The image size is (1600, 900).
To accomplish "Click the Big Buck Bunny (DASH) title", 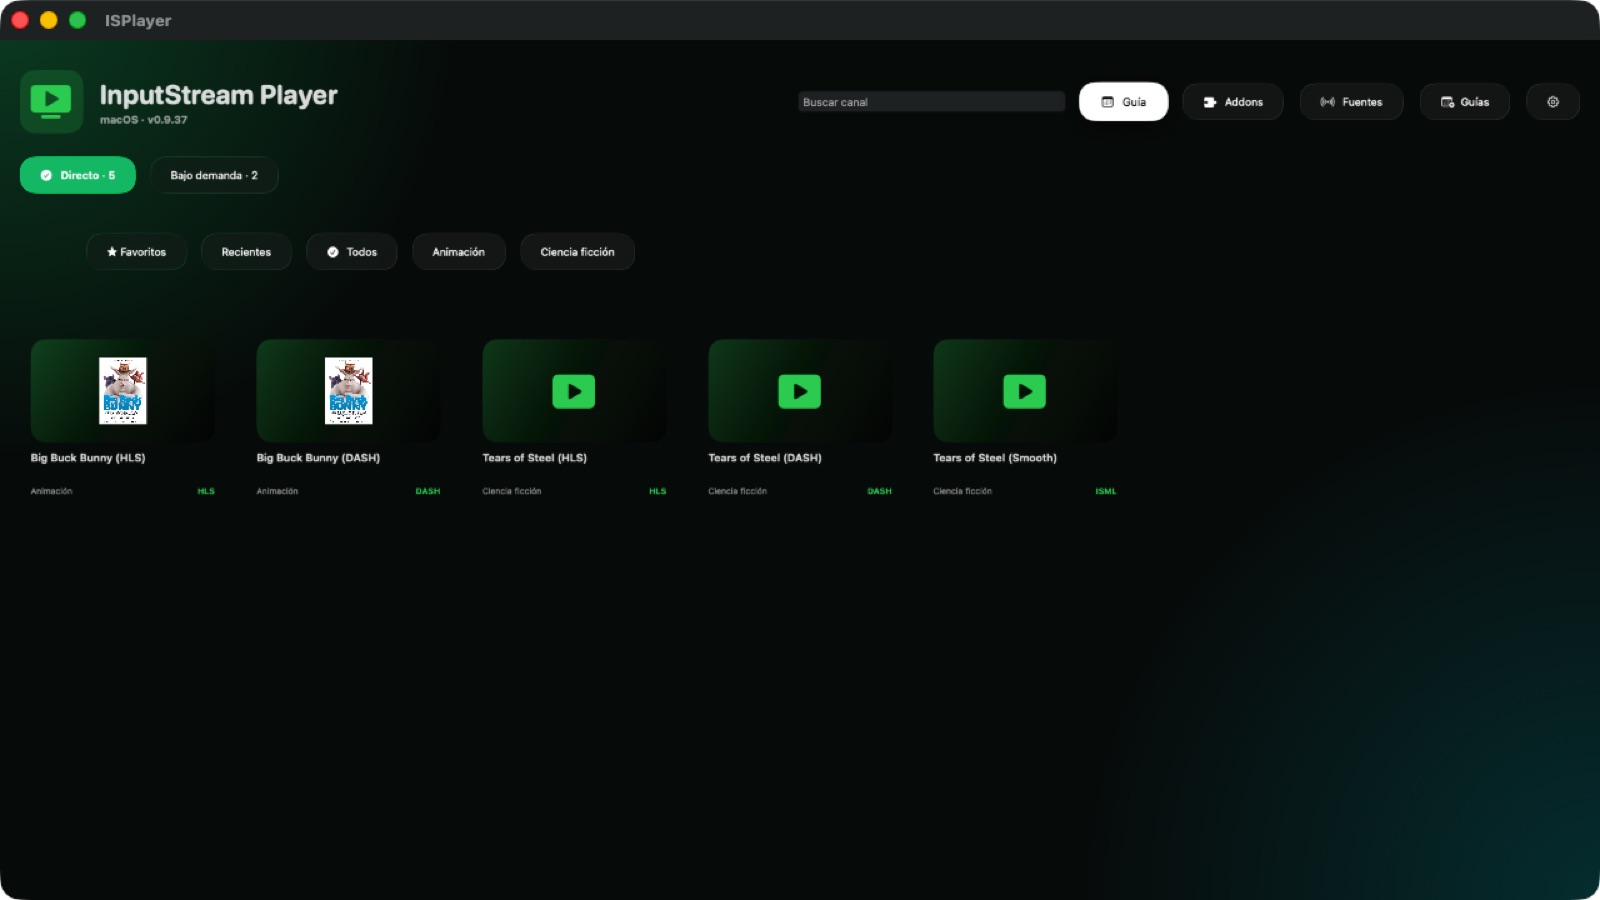I will 318,458.
